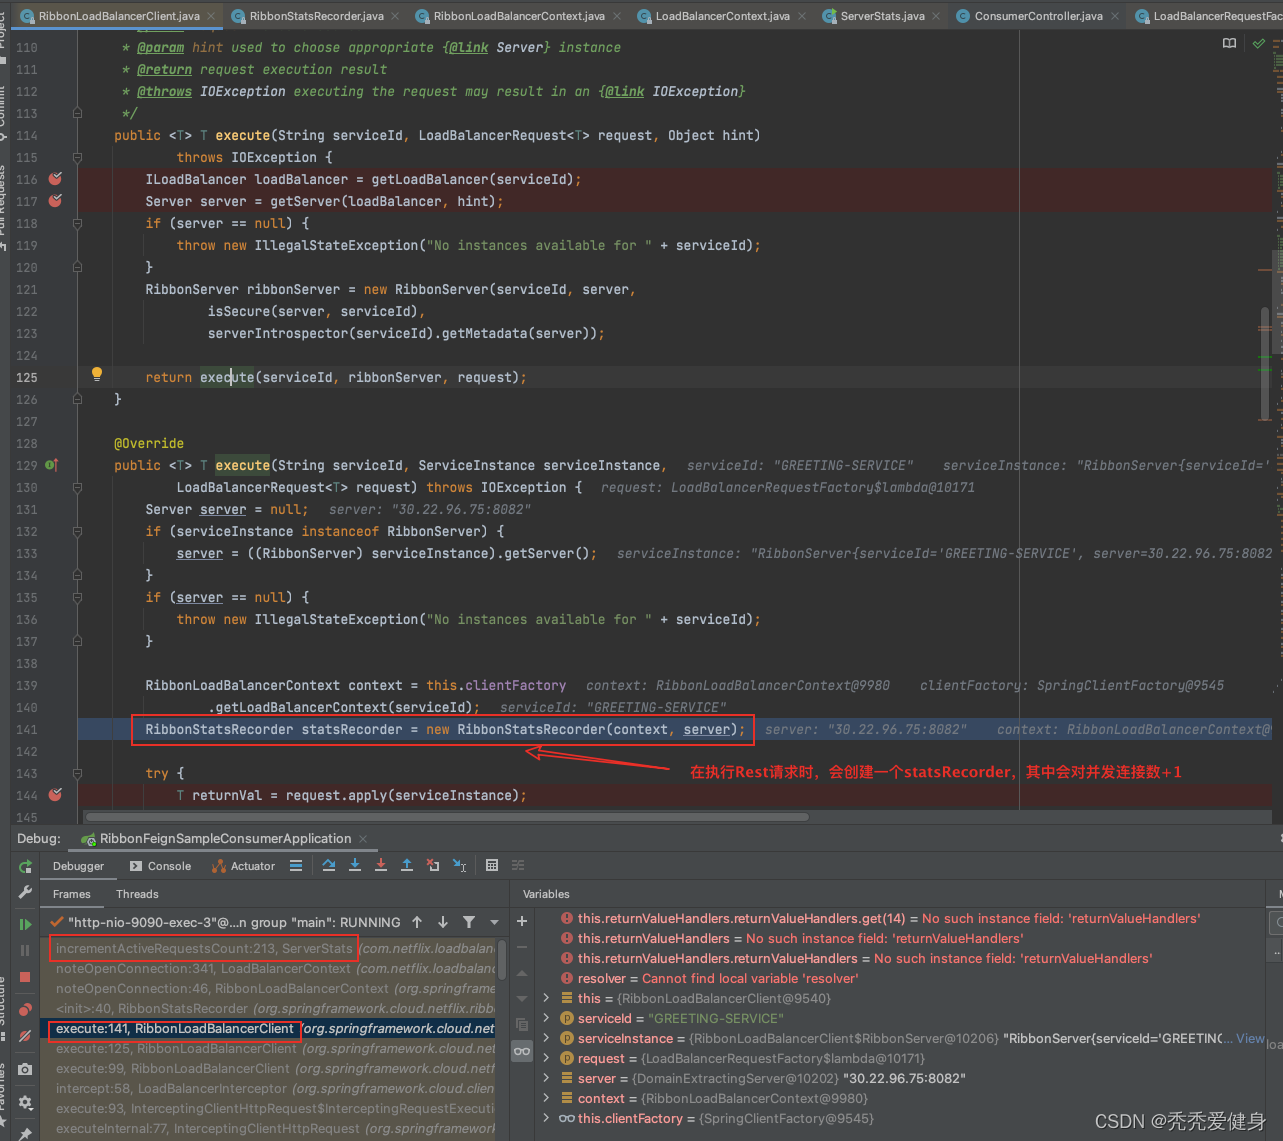
Task: Open debug gear settings menu
Action: [x=25, y=1102]
